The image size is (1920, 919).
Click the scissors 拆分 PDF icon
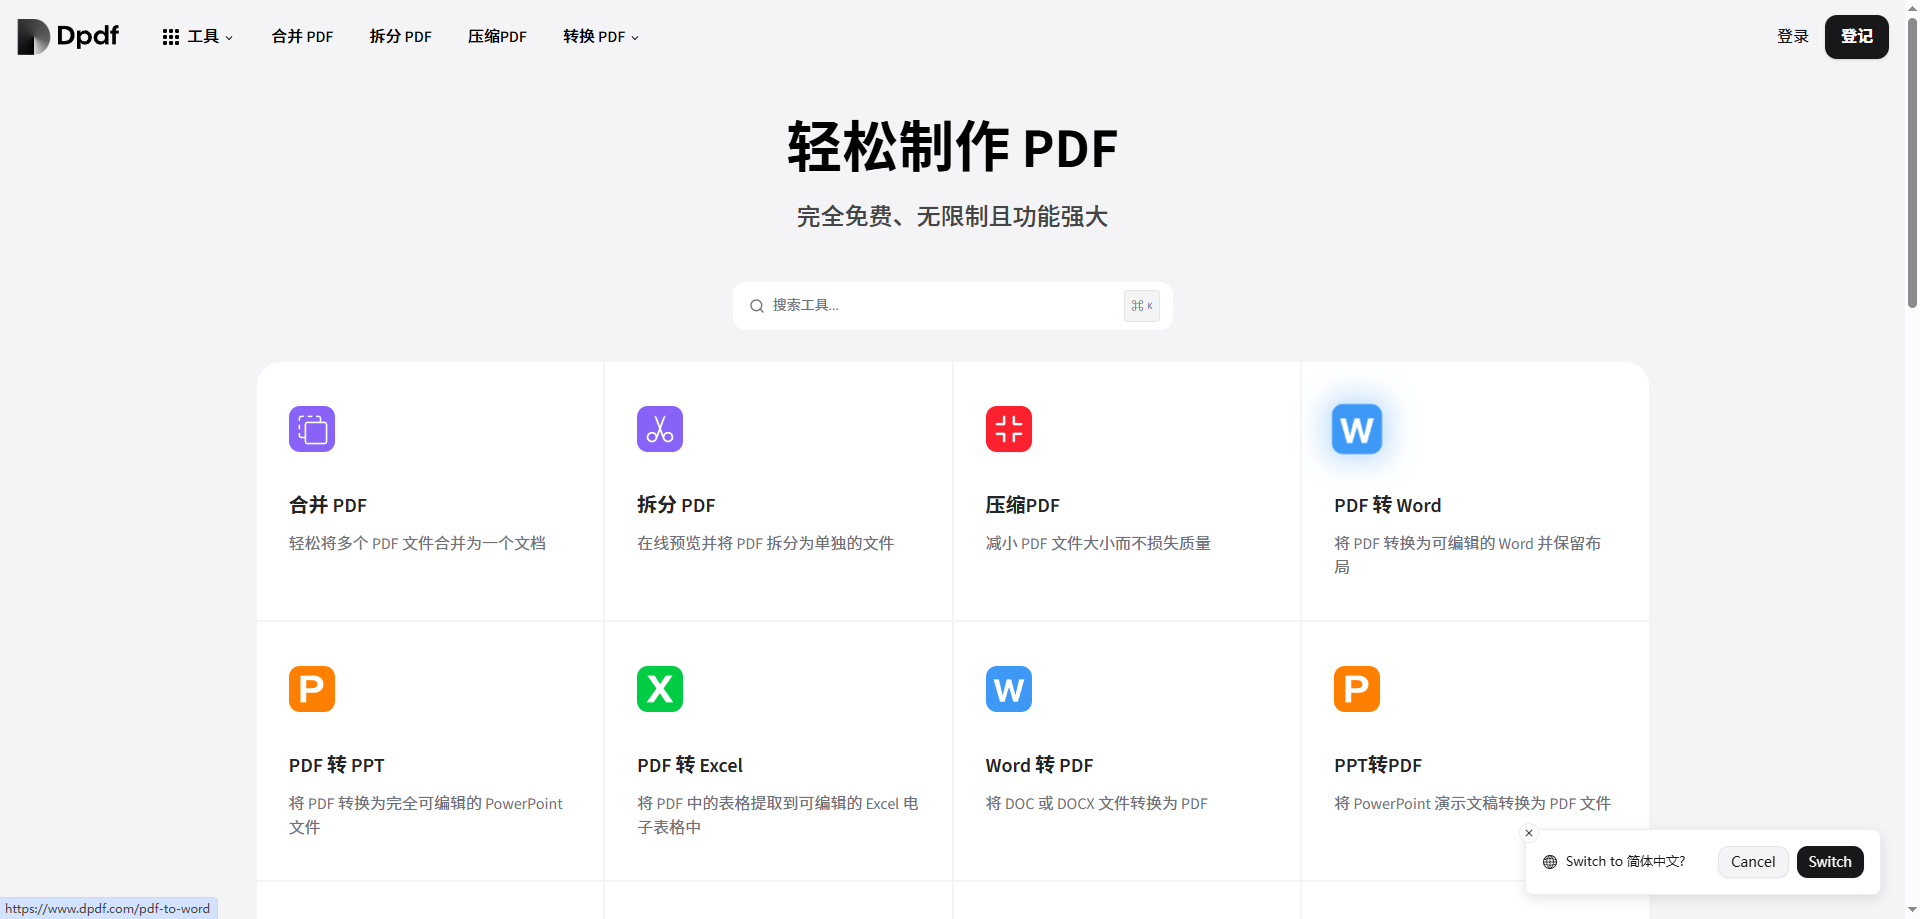pyautogui.click(x=660, y=429)
